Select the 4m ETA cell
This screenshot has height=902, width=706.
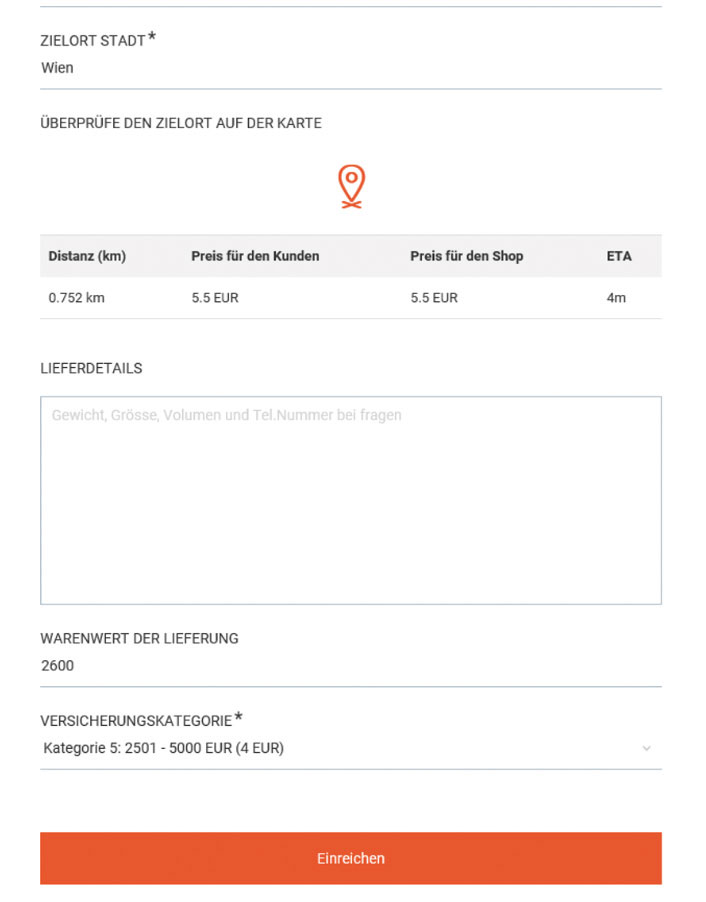(616, 298)
